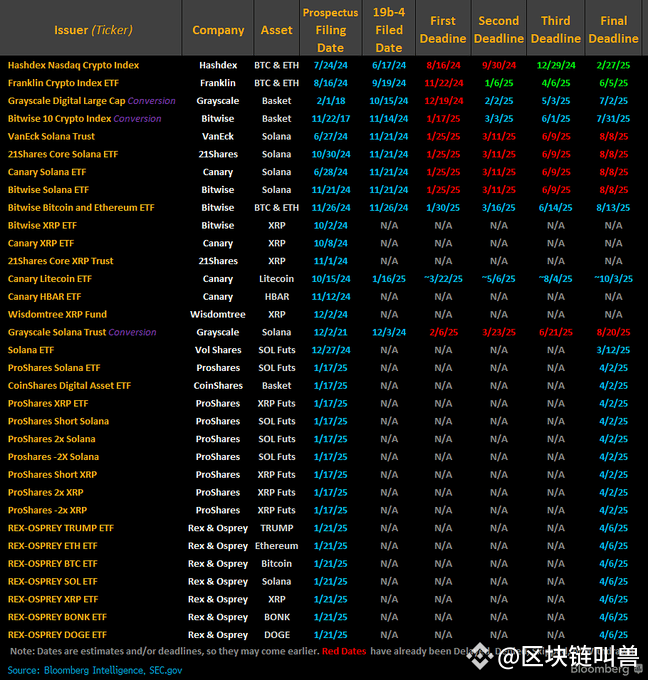The width and height of the screenshot is (648, 680).
Task: Click Canary Solana ETF issuer name
Action: (x=47, y=172)
